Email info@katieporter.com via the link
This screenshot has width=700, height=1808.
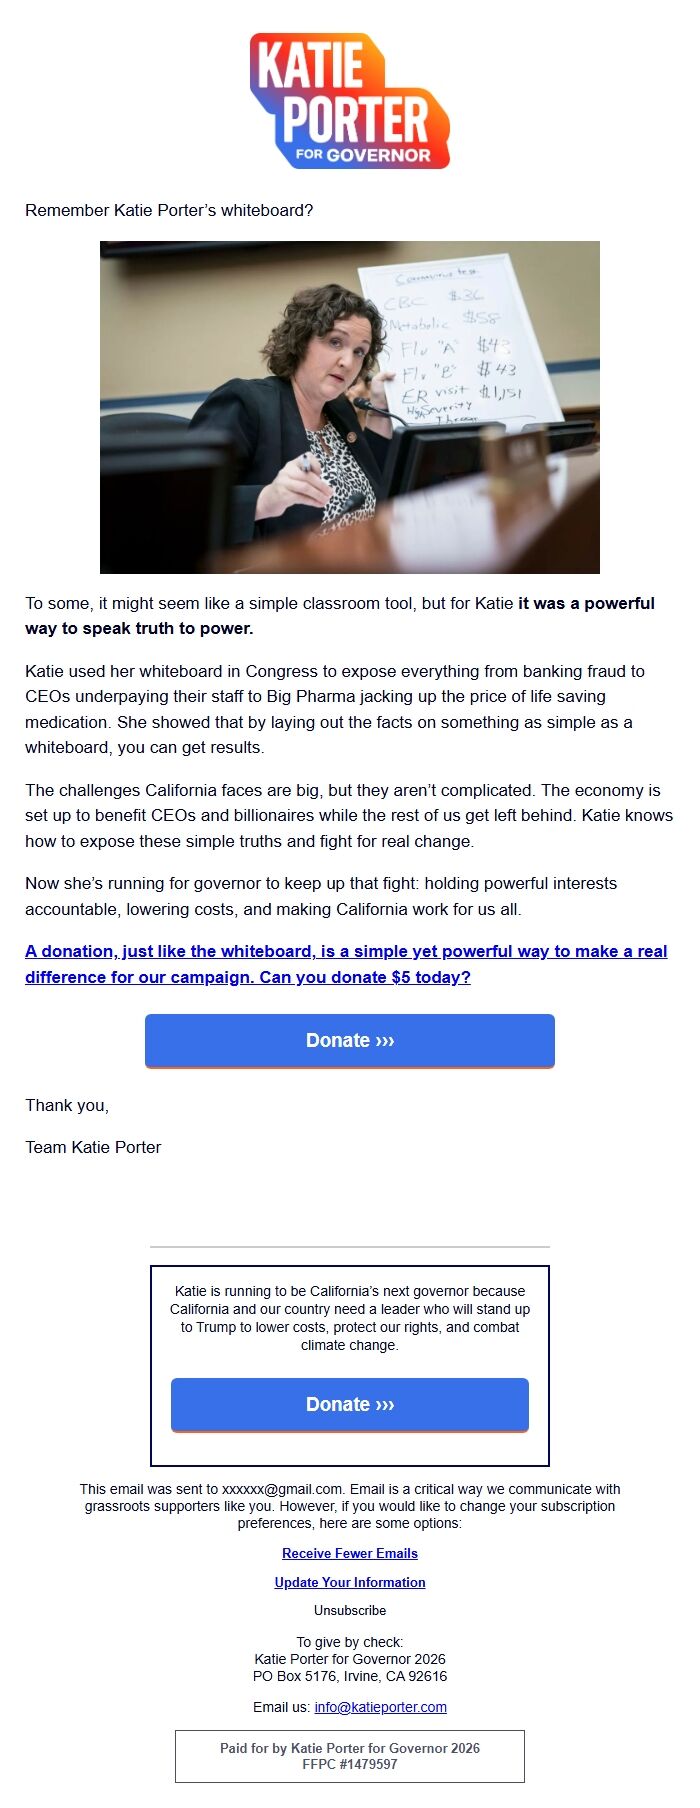pos(380,1707)
